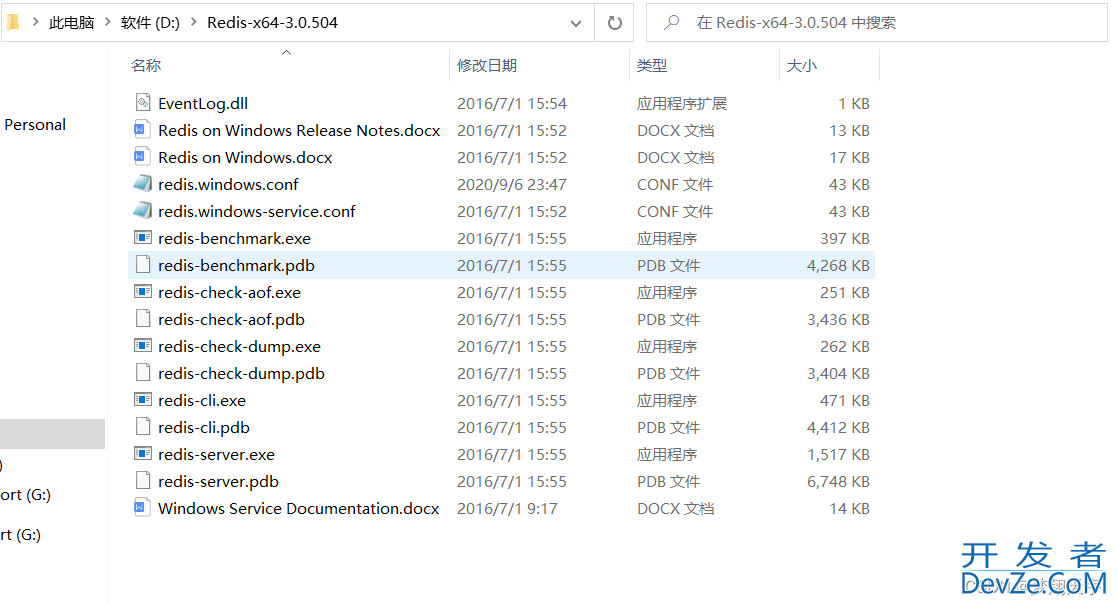Select the highlighted navigation pane item
The height and width of the screenshot is (605, 1117).
coord(52,434)
